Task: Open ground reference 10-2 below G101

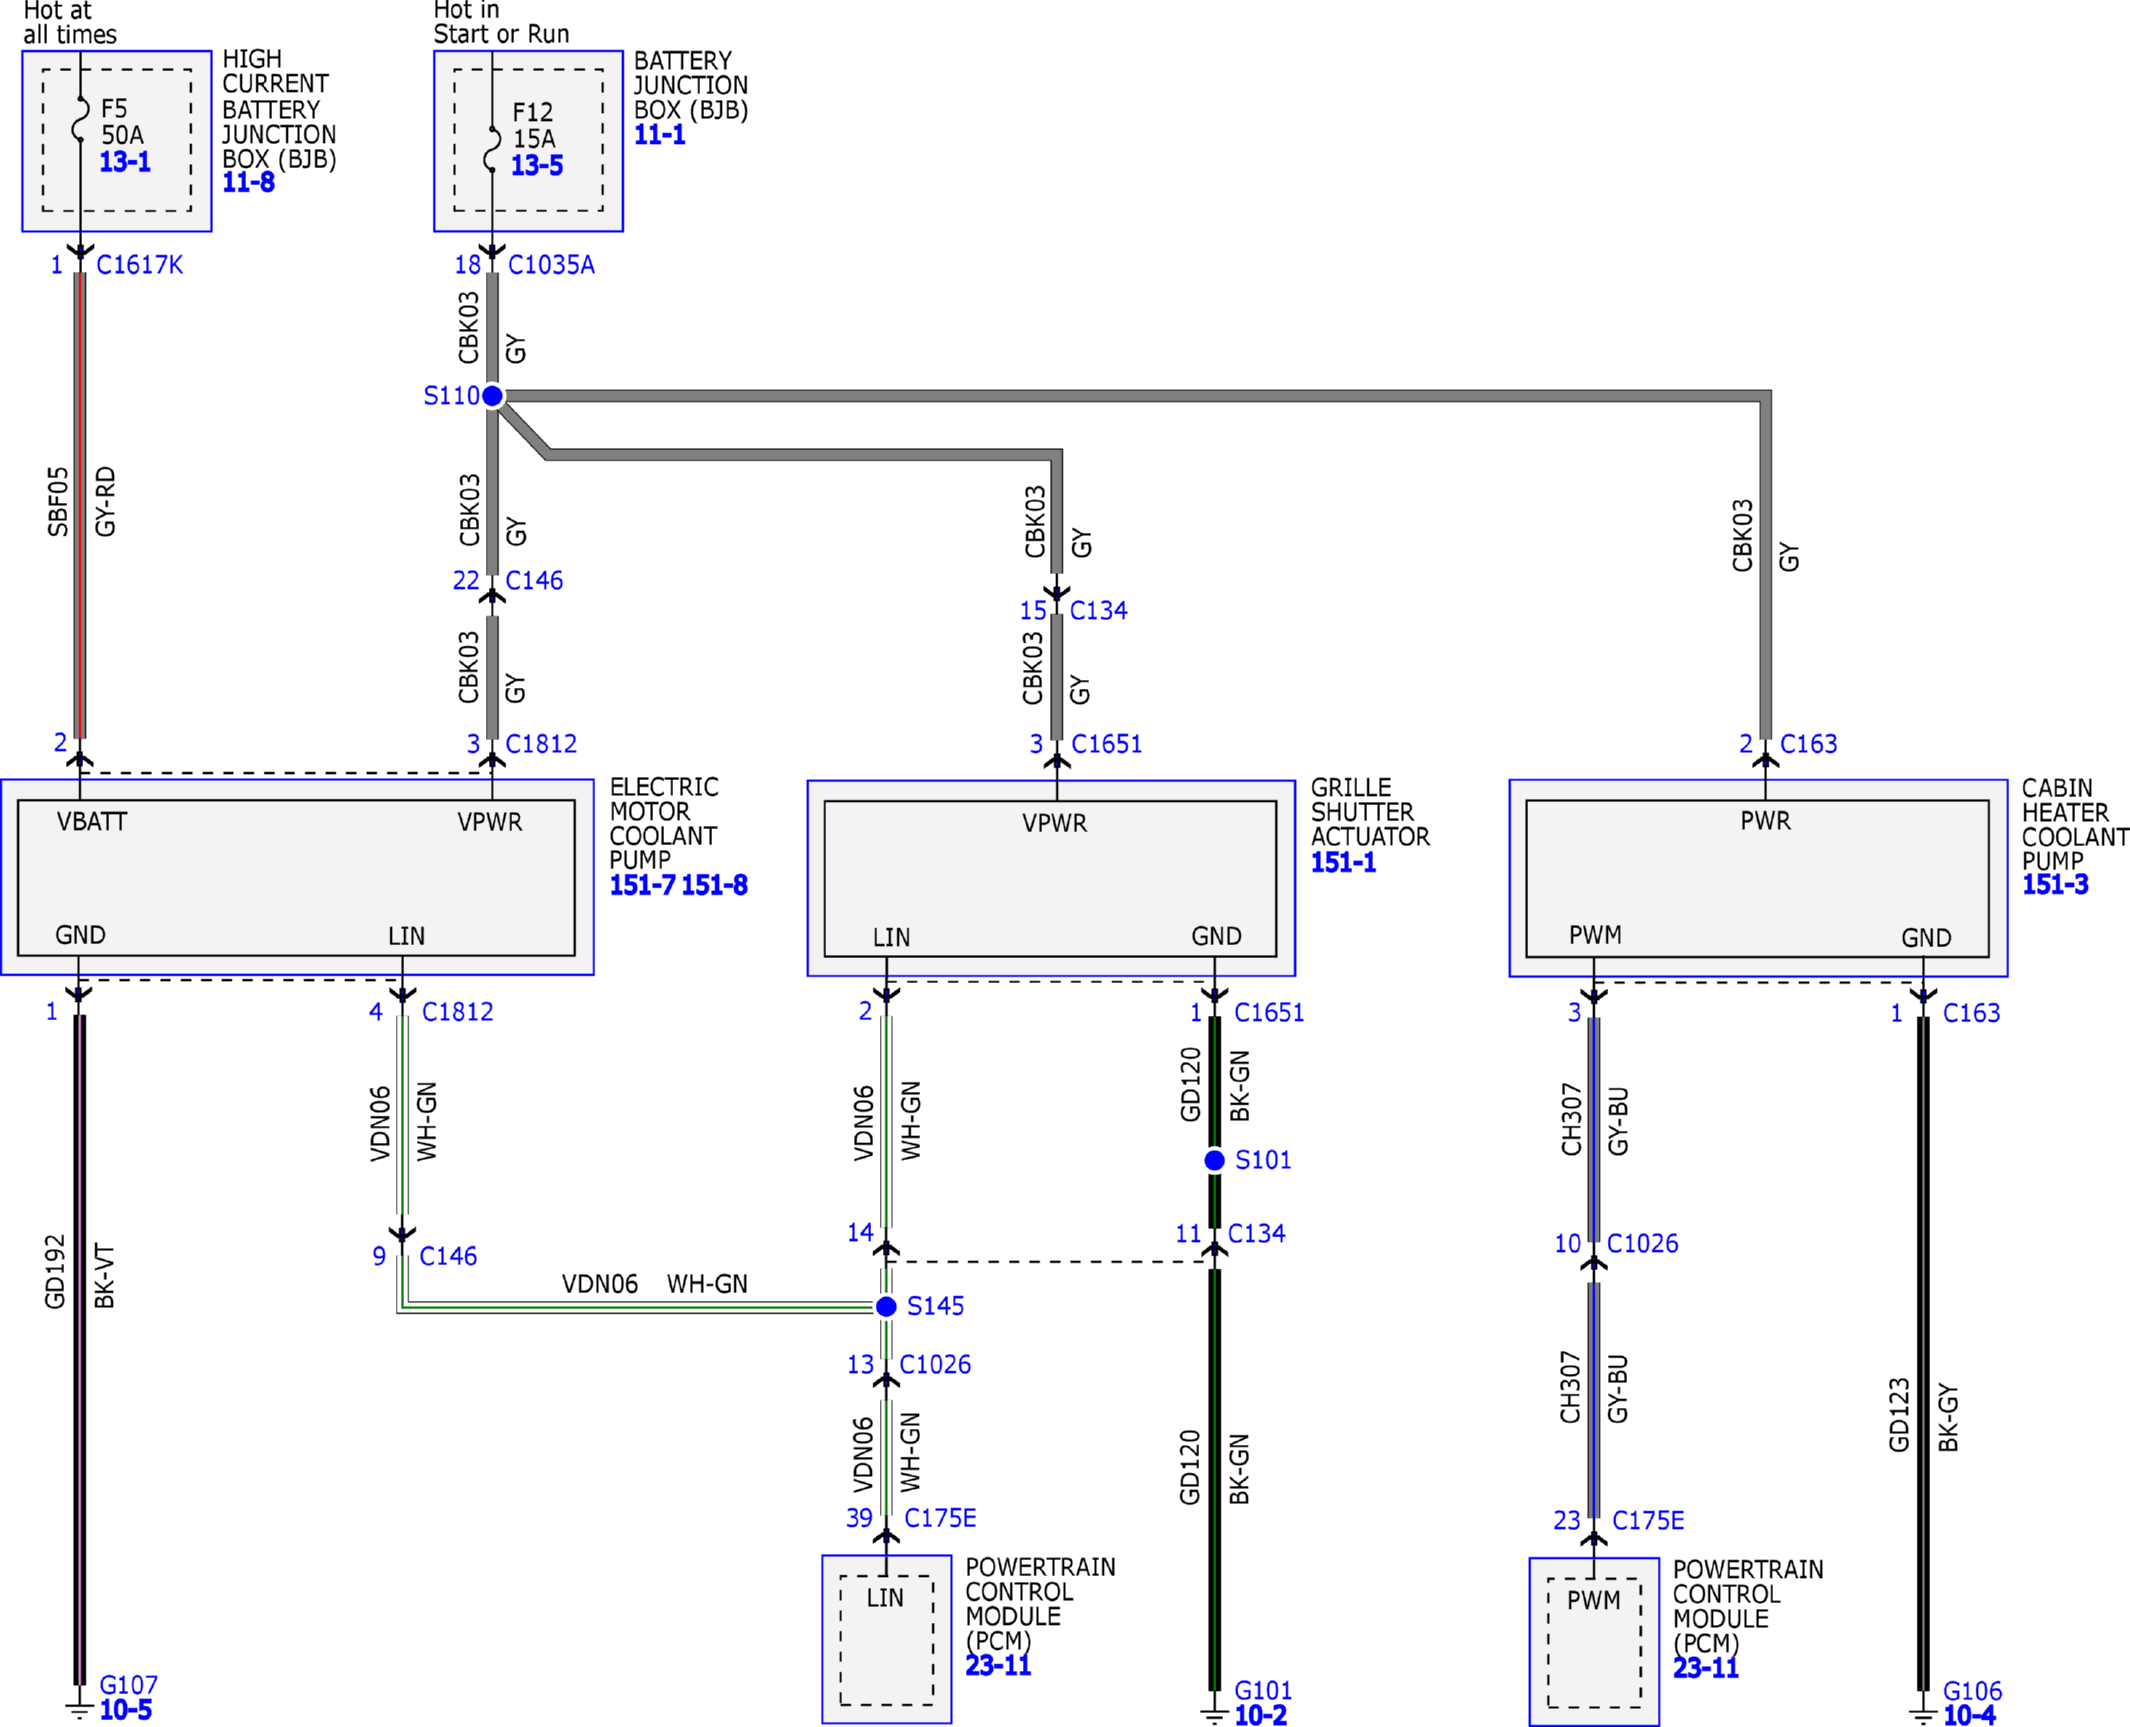Action: [1260, 1716]
